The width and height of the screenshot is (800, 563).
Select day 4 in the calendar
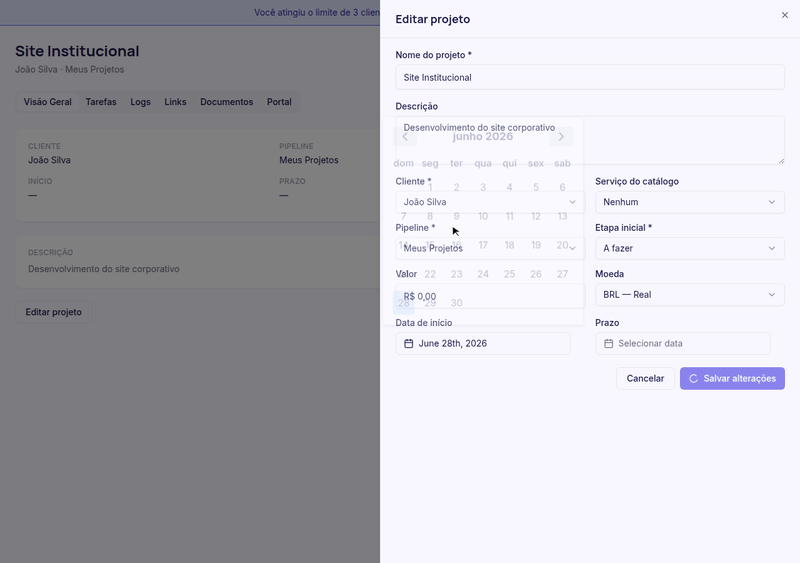pos(509,187)
